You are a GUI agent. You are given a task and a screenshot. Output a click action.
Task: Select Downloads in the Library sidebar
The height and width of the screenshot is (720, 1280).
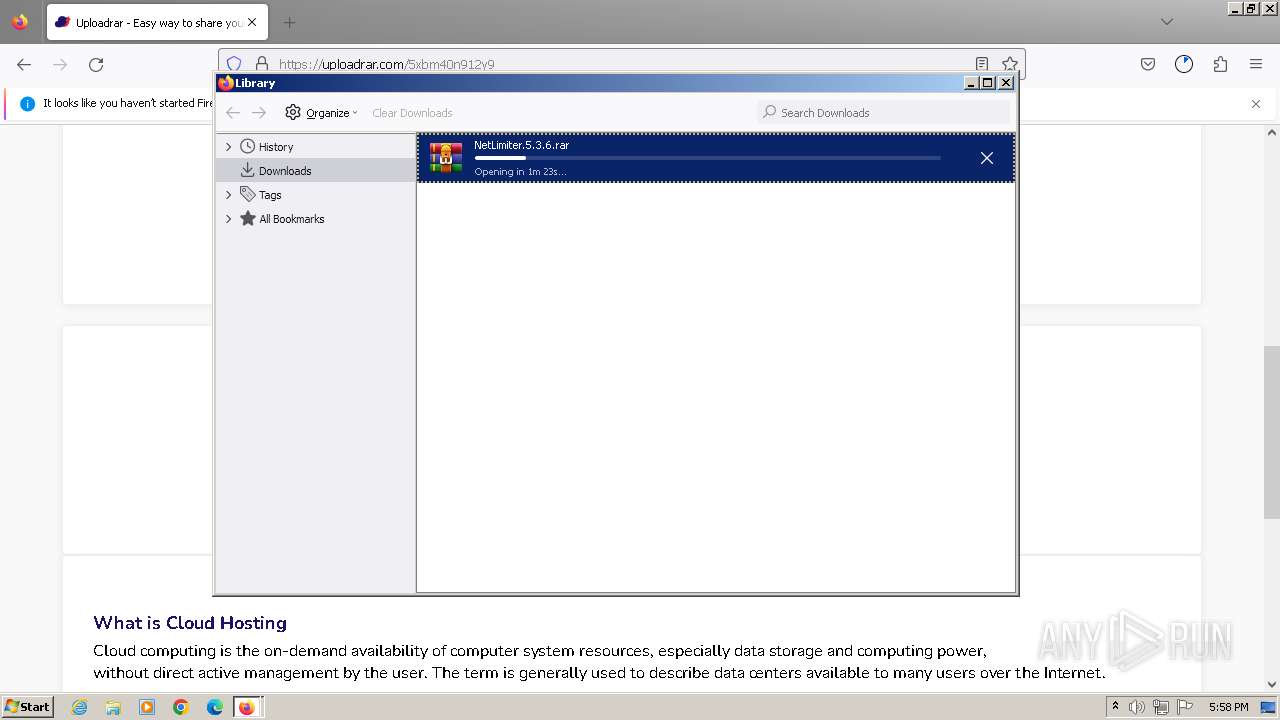click(x=285, y=170)
